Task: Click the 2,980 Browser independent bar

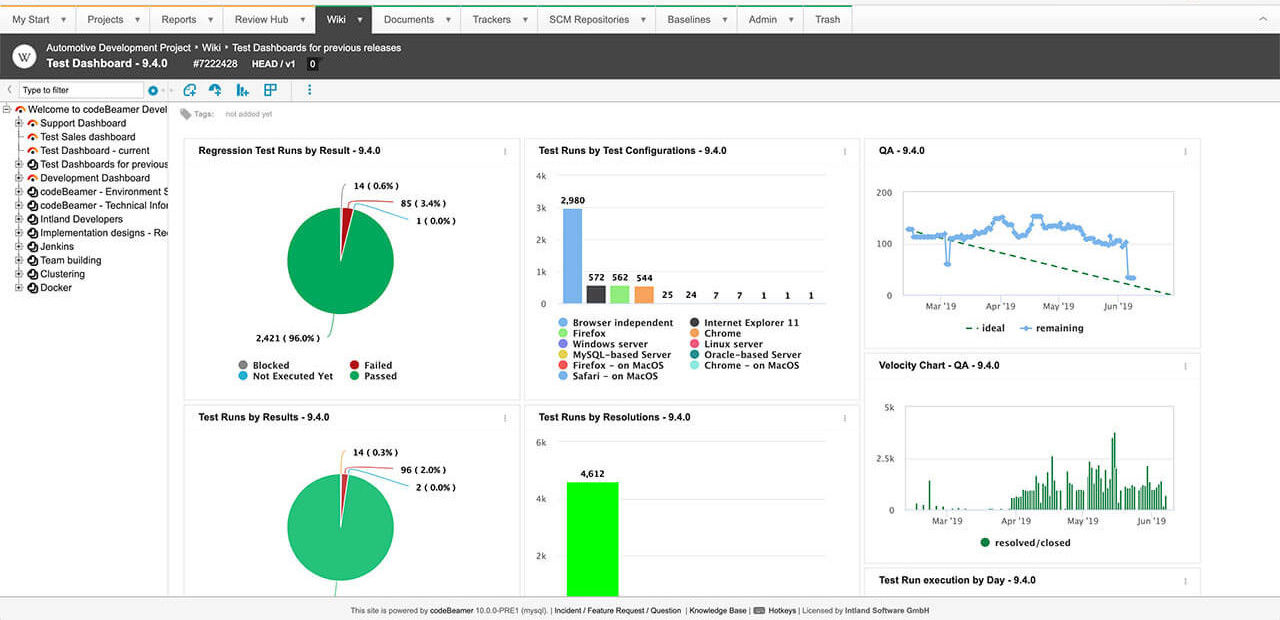Action: (572, 256)
